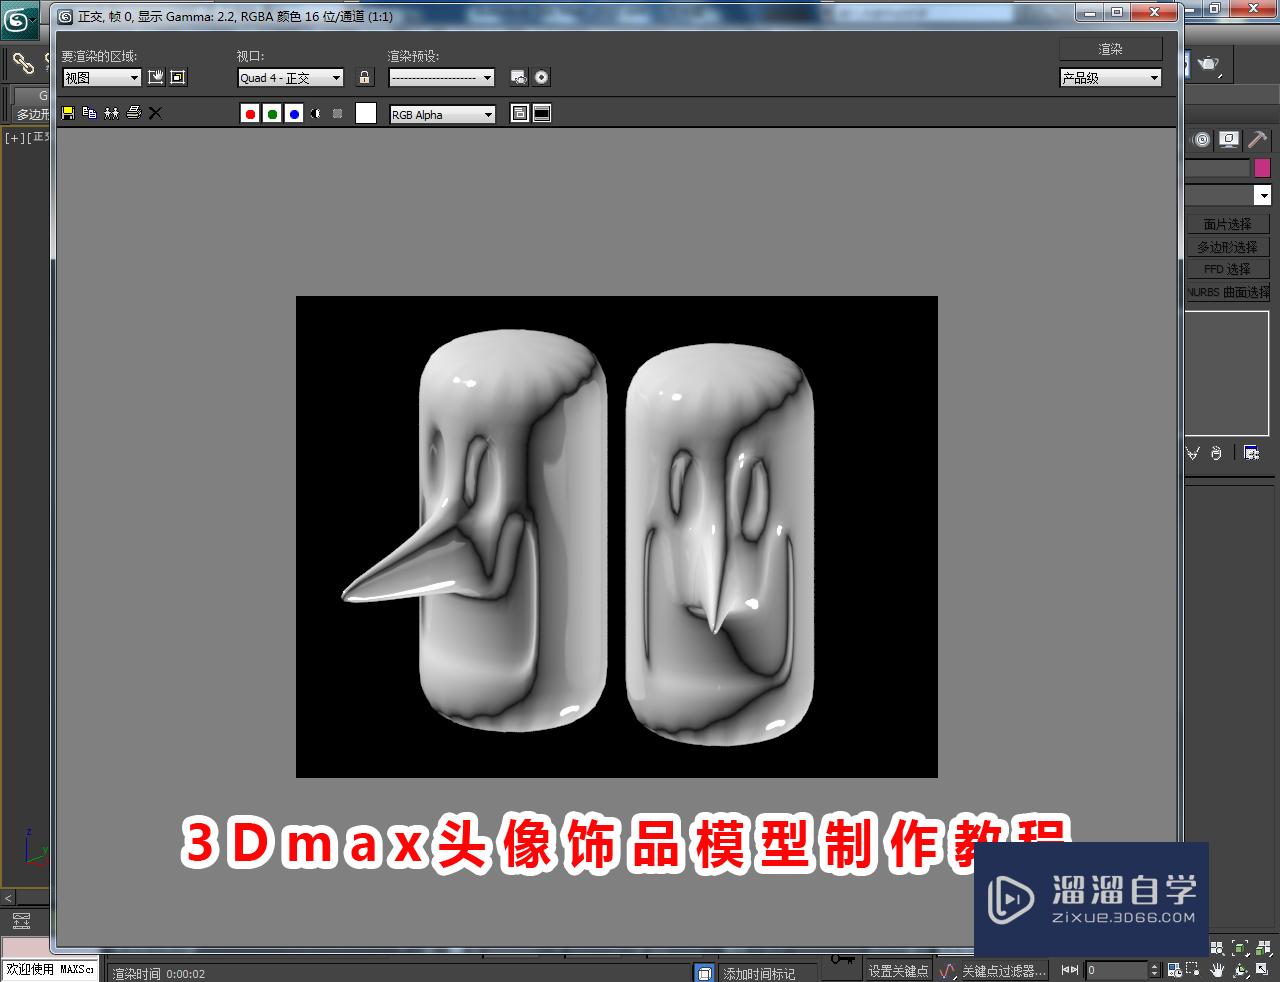Click the Clone Rendered Frame Window icon
The height and width of the screenshot is (982, 1280).
pos(112,113)
